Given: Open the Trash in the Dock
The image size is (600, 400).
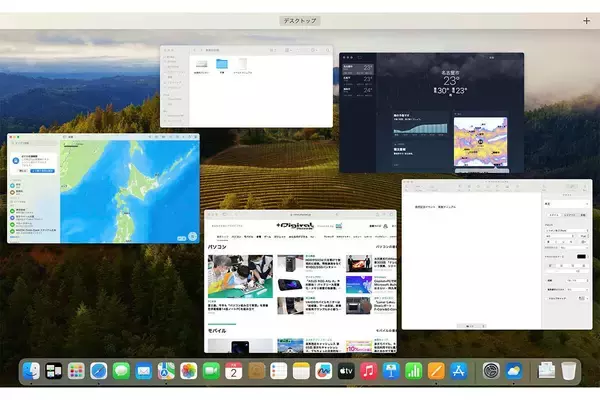Looking at the screenshot, I should point(568,371).
